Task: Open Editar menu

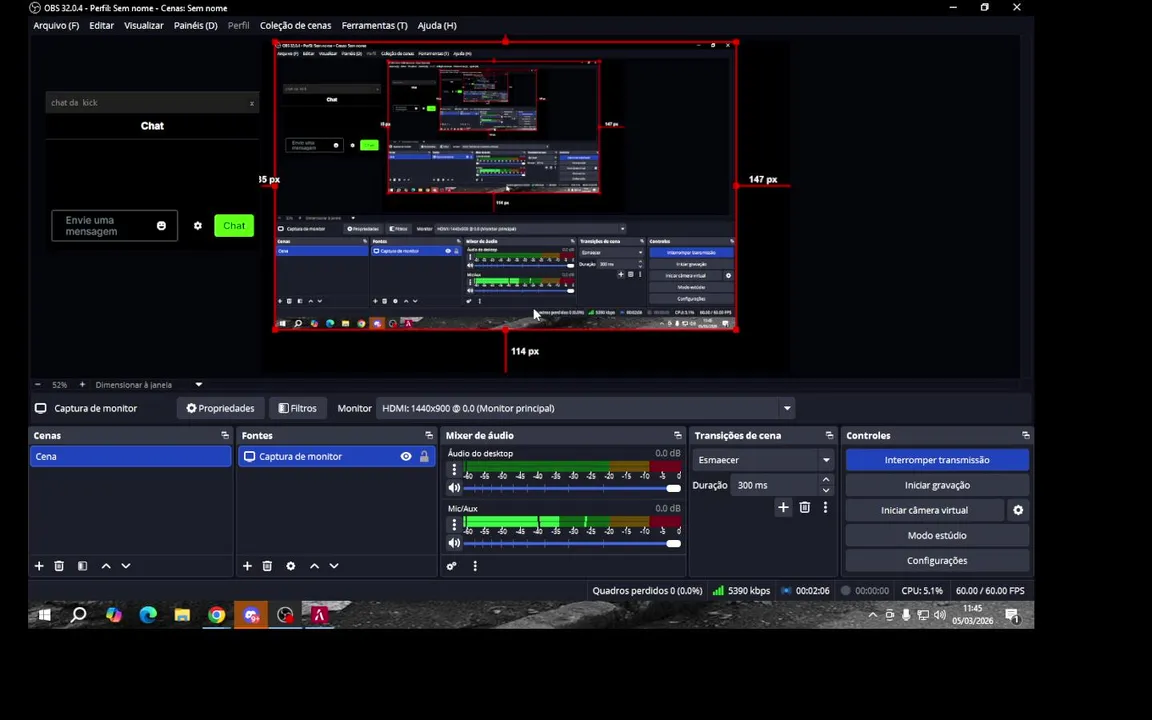Action: point(101,25)
